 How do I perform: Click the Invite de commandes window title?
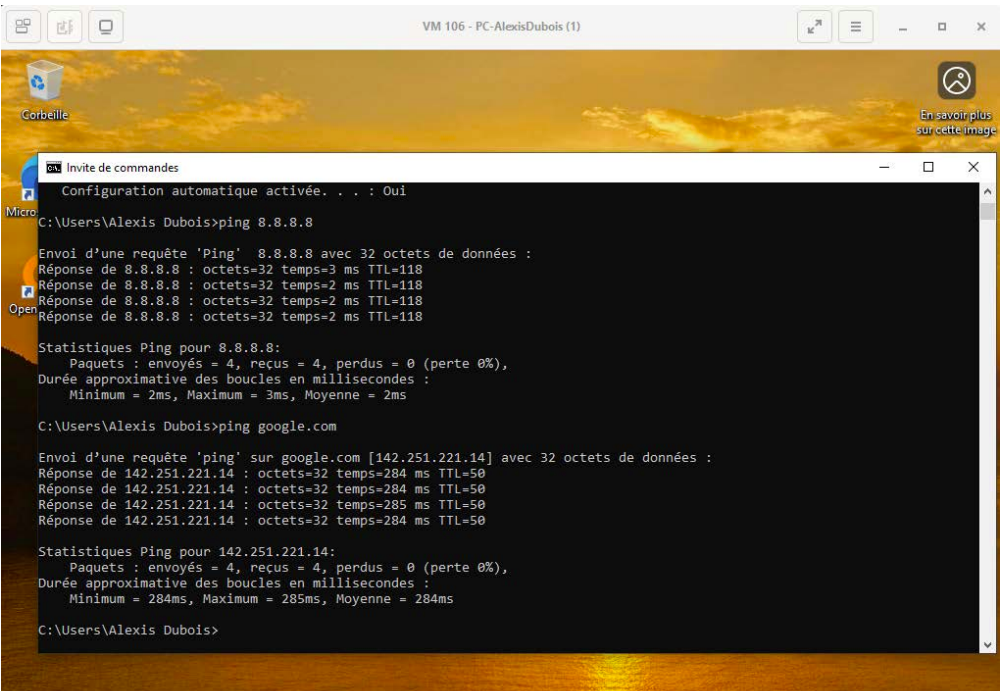pyautogui.click(x=122, y=168)
